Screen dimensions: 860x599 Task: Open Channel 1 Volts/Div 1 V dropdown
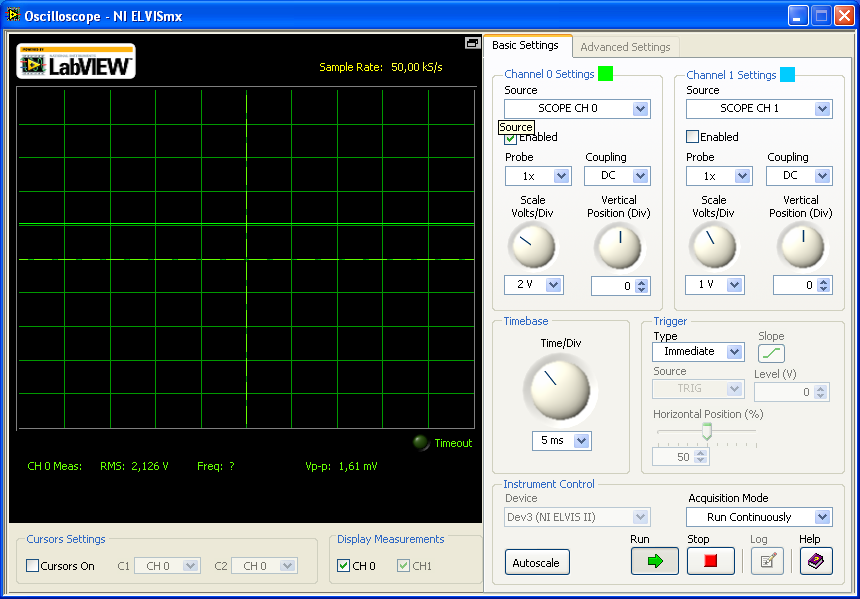(715, 285)
